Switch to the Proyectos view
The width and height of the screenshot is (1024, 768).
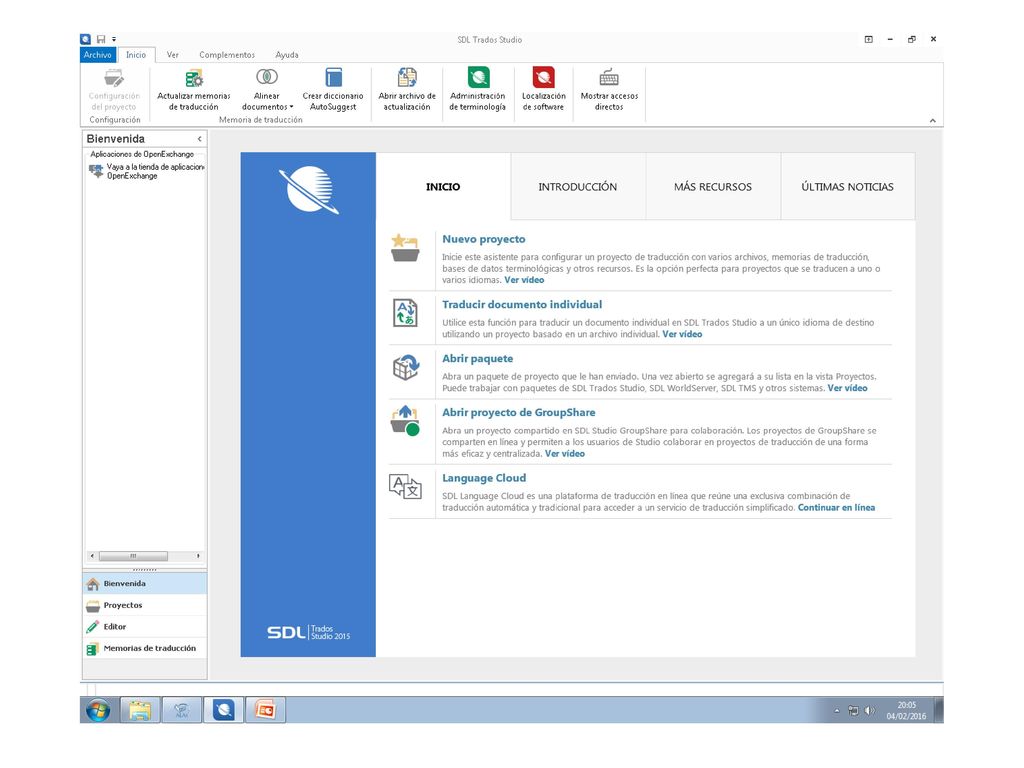point(145,605)
